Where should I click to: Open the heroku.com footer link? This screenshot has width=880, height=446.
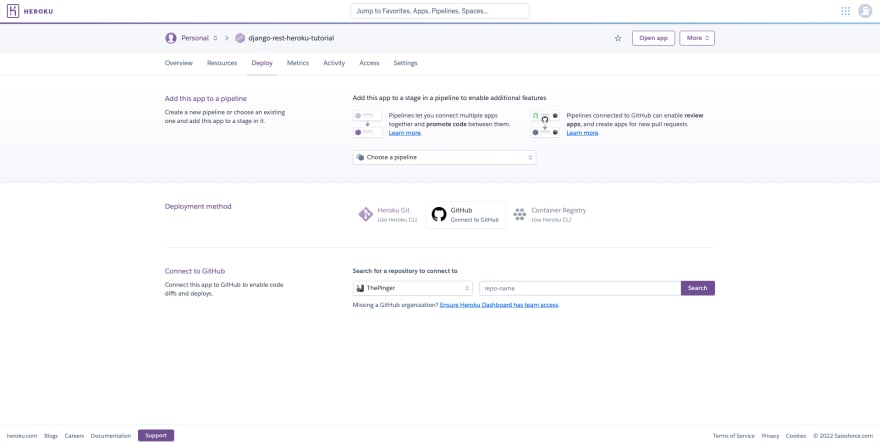point(22,436)
